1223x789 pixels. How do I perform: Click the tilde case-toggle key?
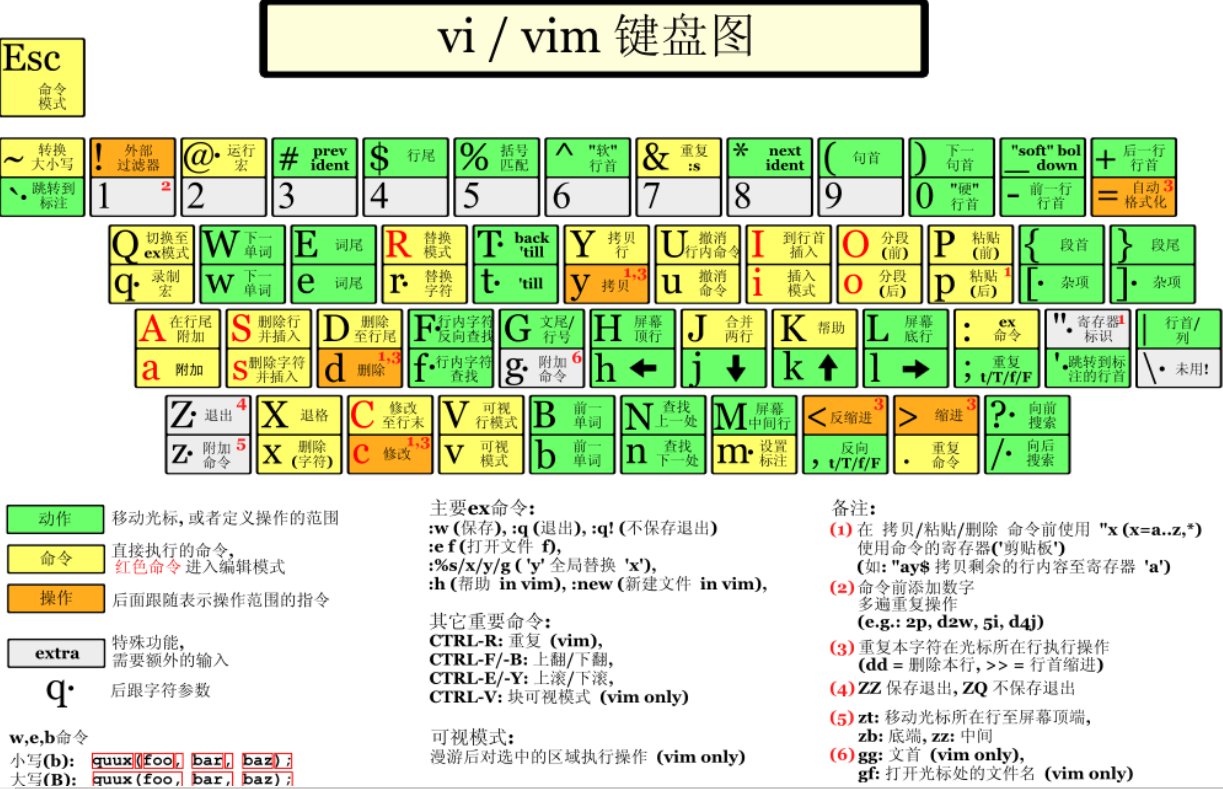(40, 157)
